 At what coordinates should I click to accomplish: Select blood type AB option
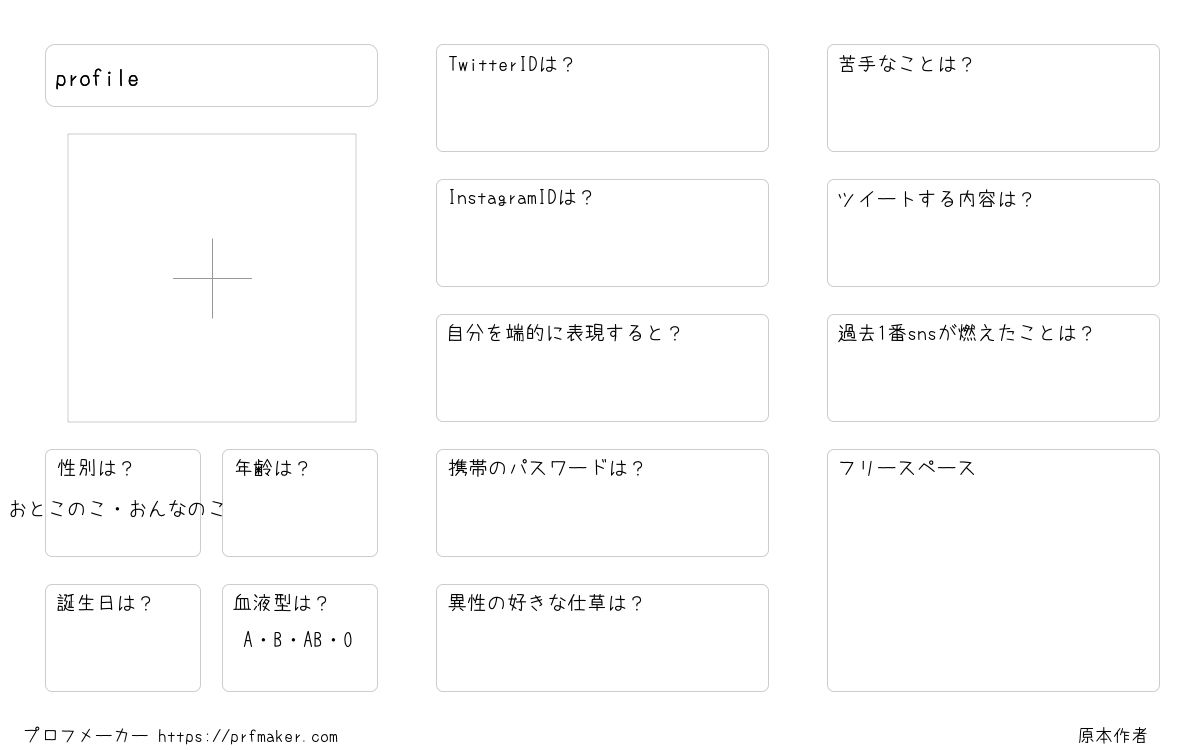[313, 640]
